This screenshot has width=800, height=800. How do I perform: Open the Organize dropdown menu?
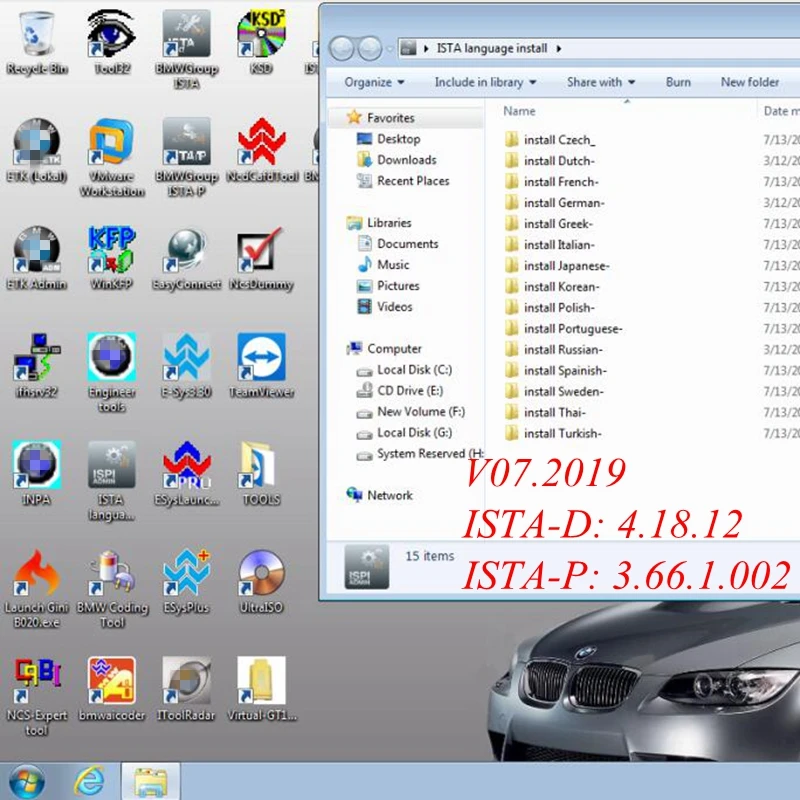[374, 82]
